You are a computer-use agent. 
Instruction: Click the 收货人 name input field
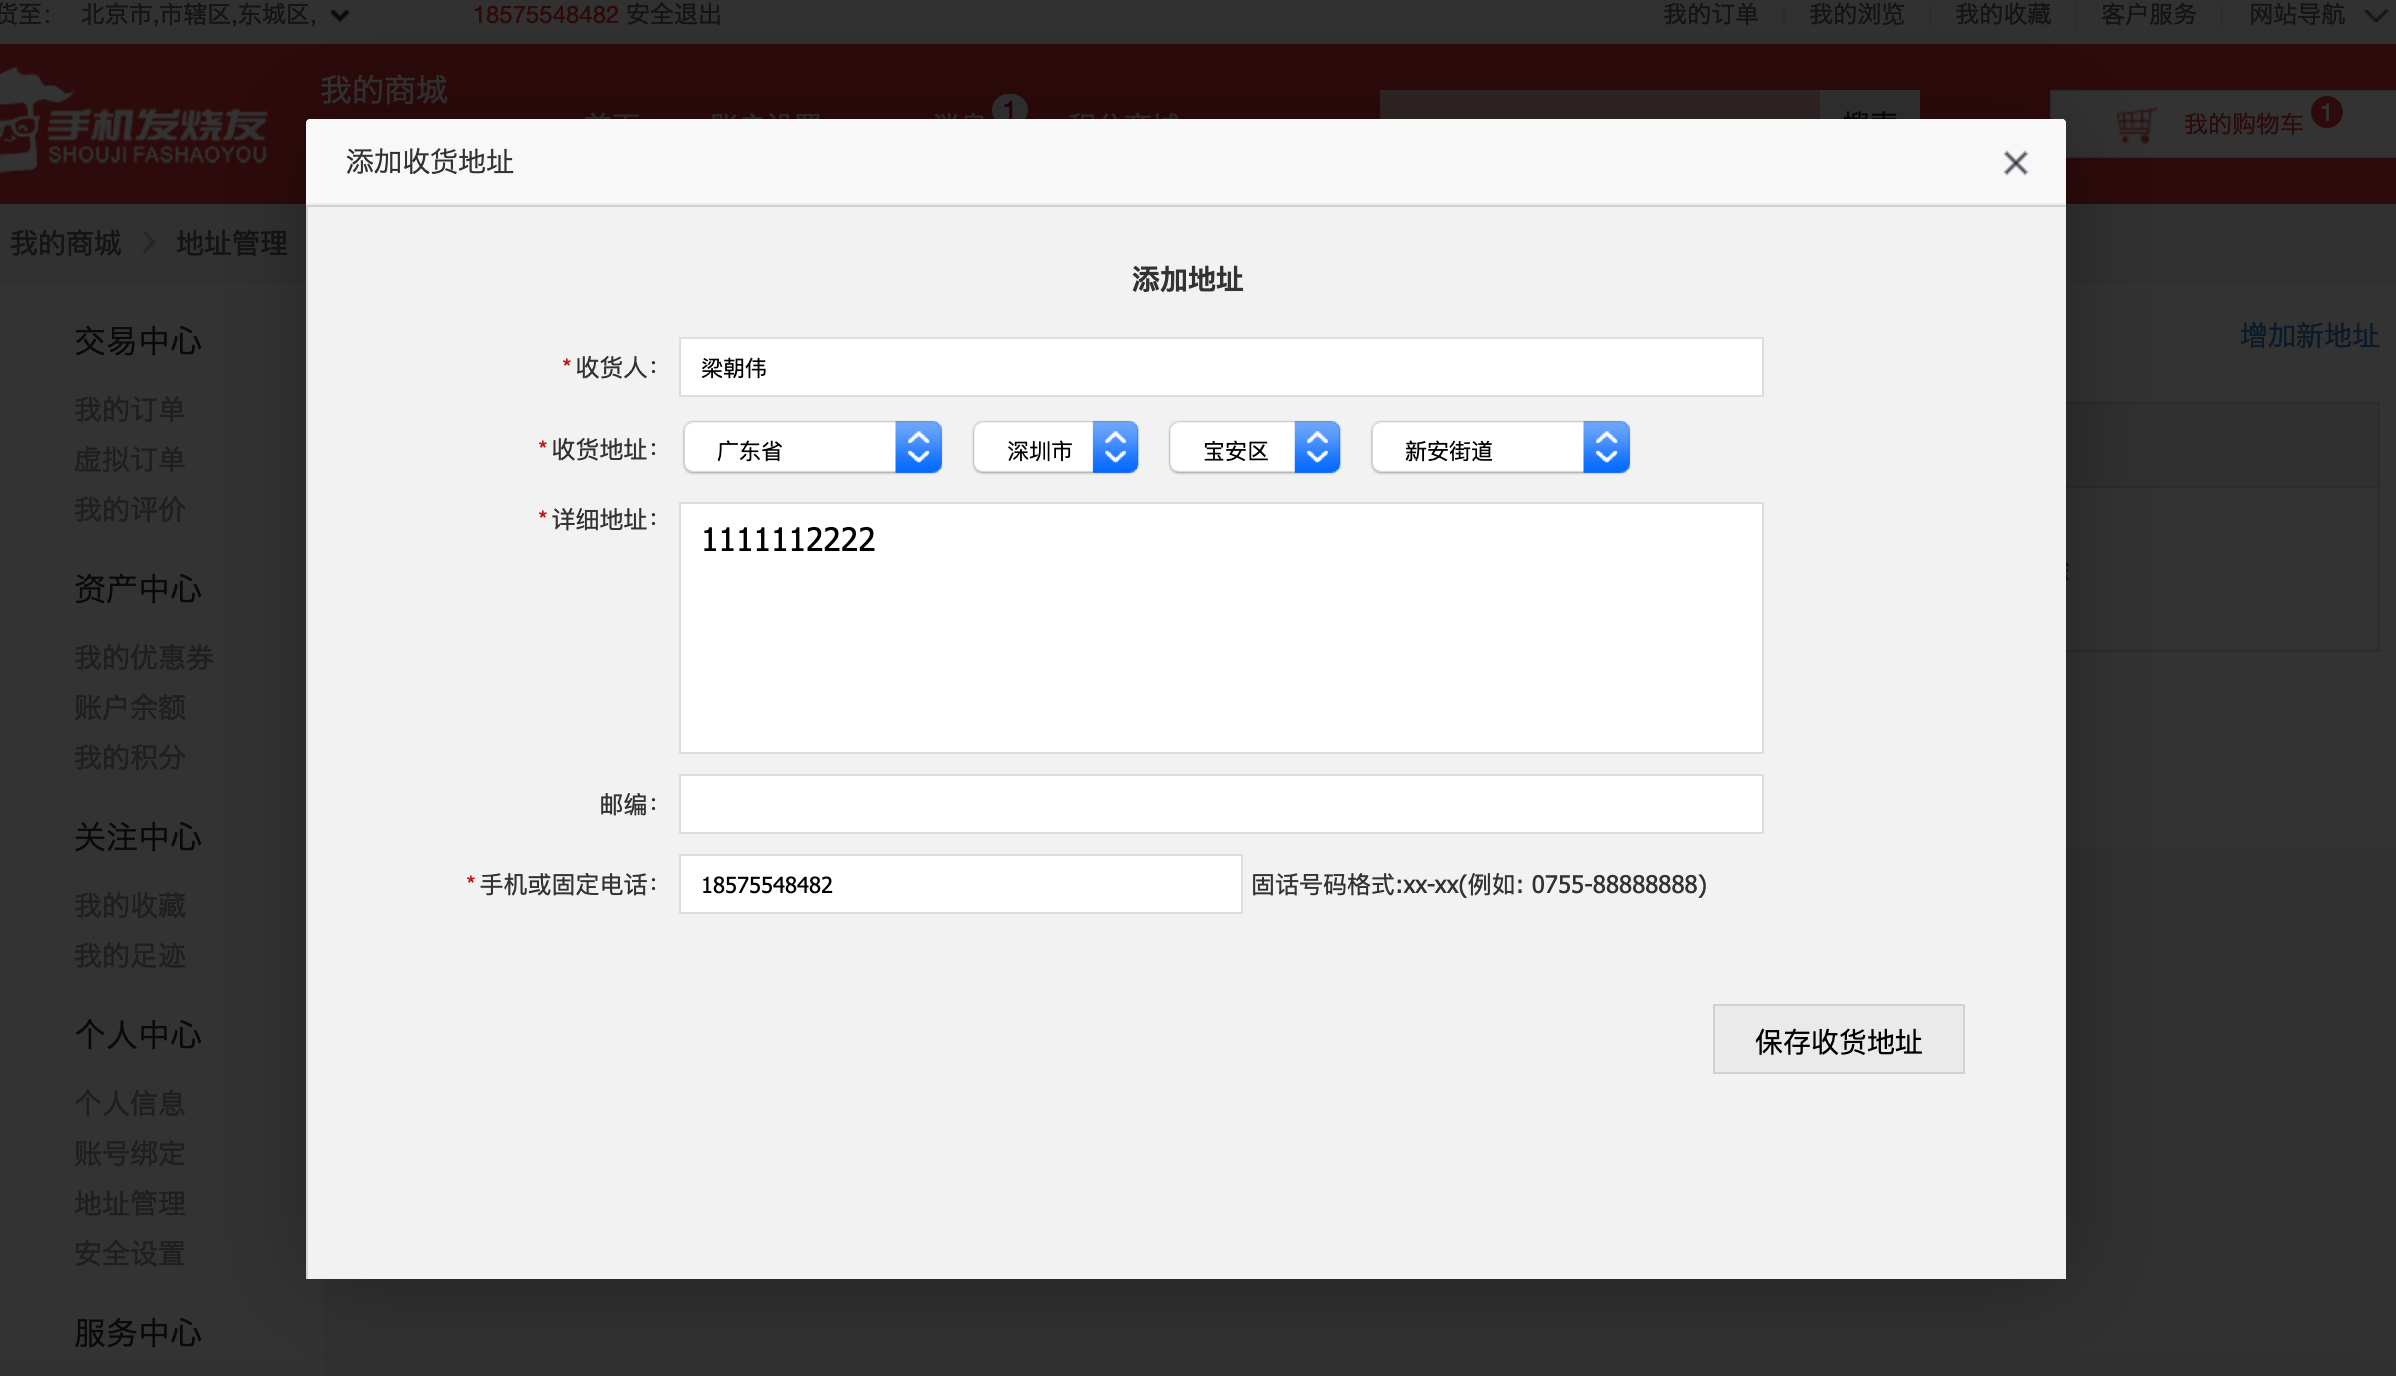point(1221,367)
